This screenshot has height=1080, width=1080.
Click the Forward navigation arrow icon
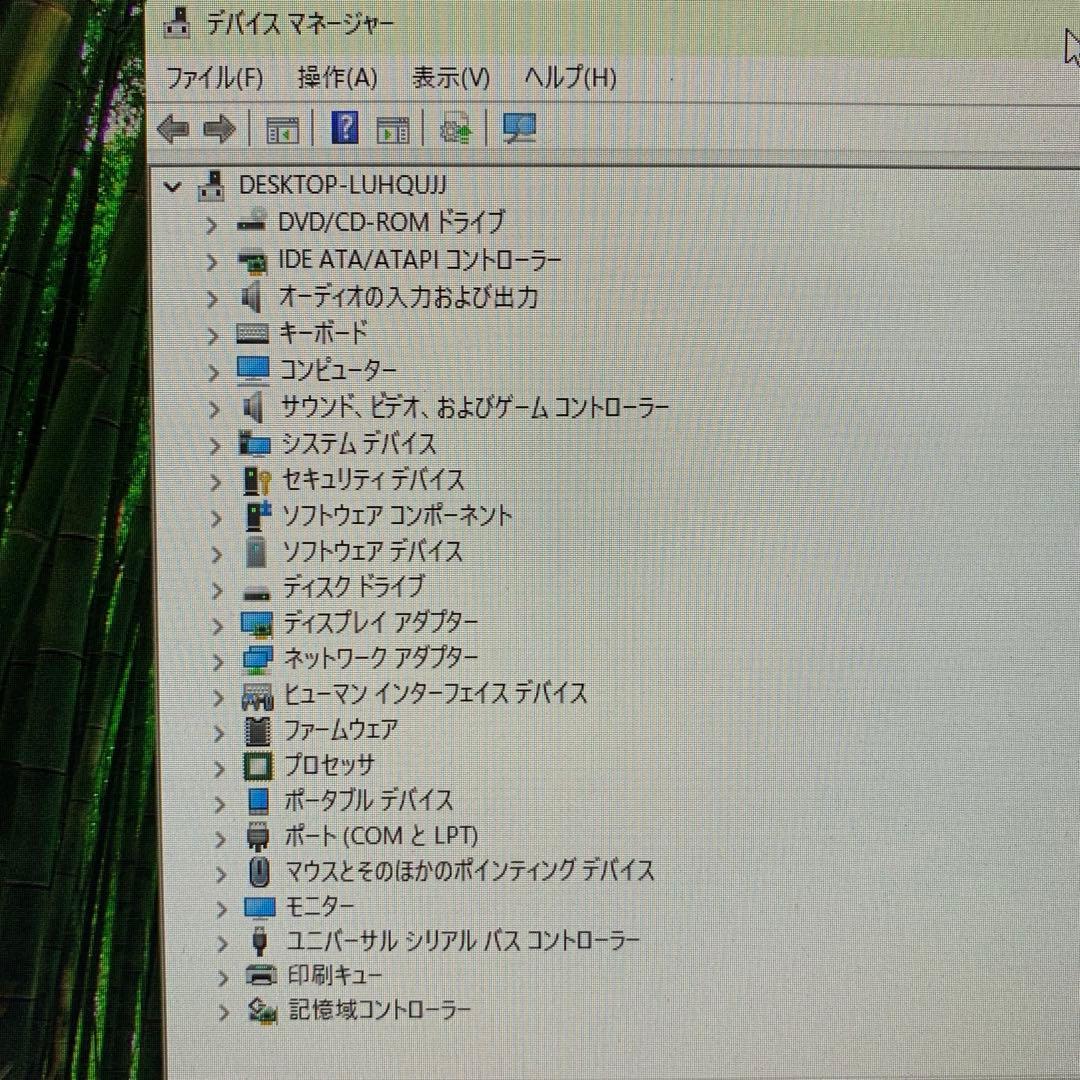(217, 128)
